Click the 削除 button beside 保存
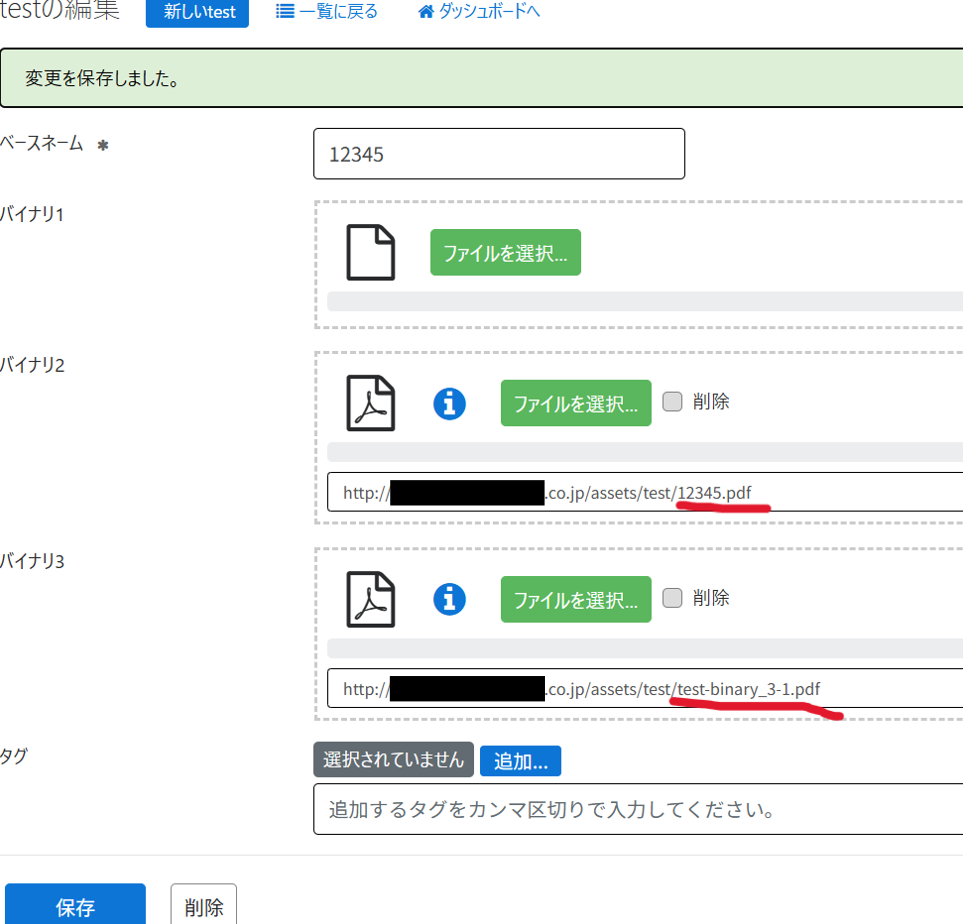This screenshot has width=963, height=924. click(204, 907)
